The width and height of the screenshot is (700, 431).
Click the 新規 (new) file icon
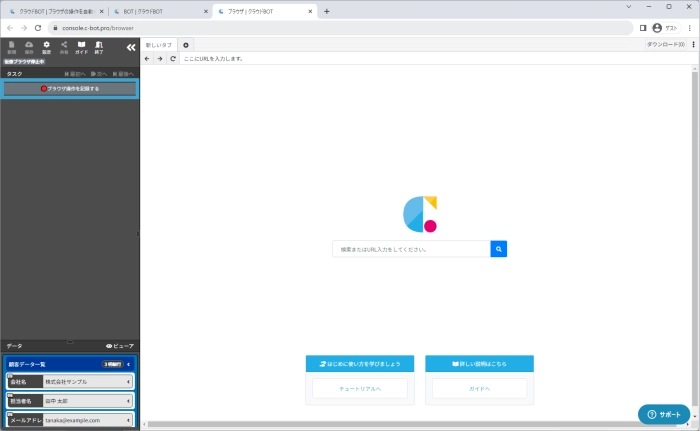12,47
